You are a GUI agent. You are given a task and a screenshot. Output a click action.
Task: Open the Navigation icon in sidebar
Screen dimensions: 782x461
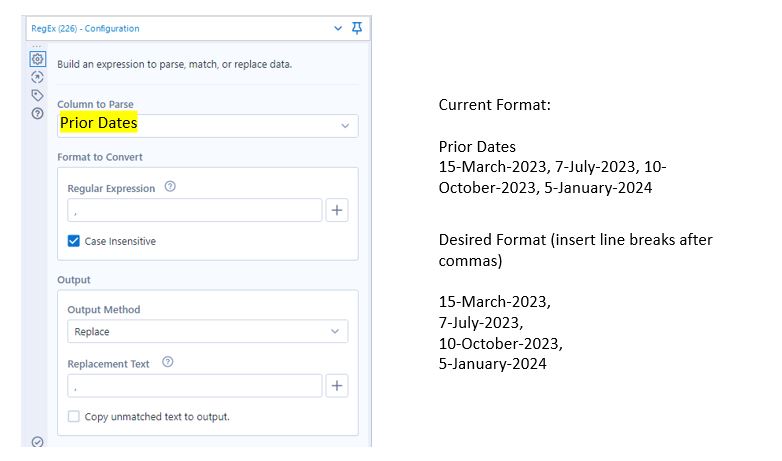(x=38, y=77)
